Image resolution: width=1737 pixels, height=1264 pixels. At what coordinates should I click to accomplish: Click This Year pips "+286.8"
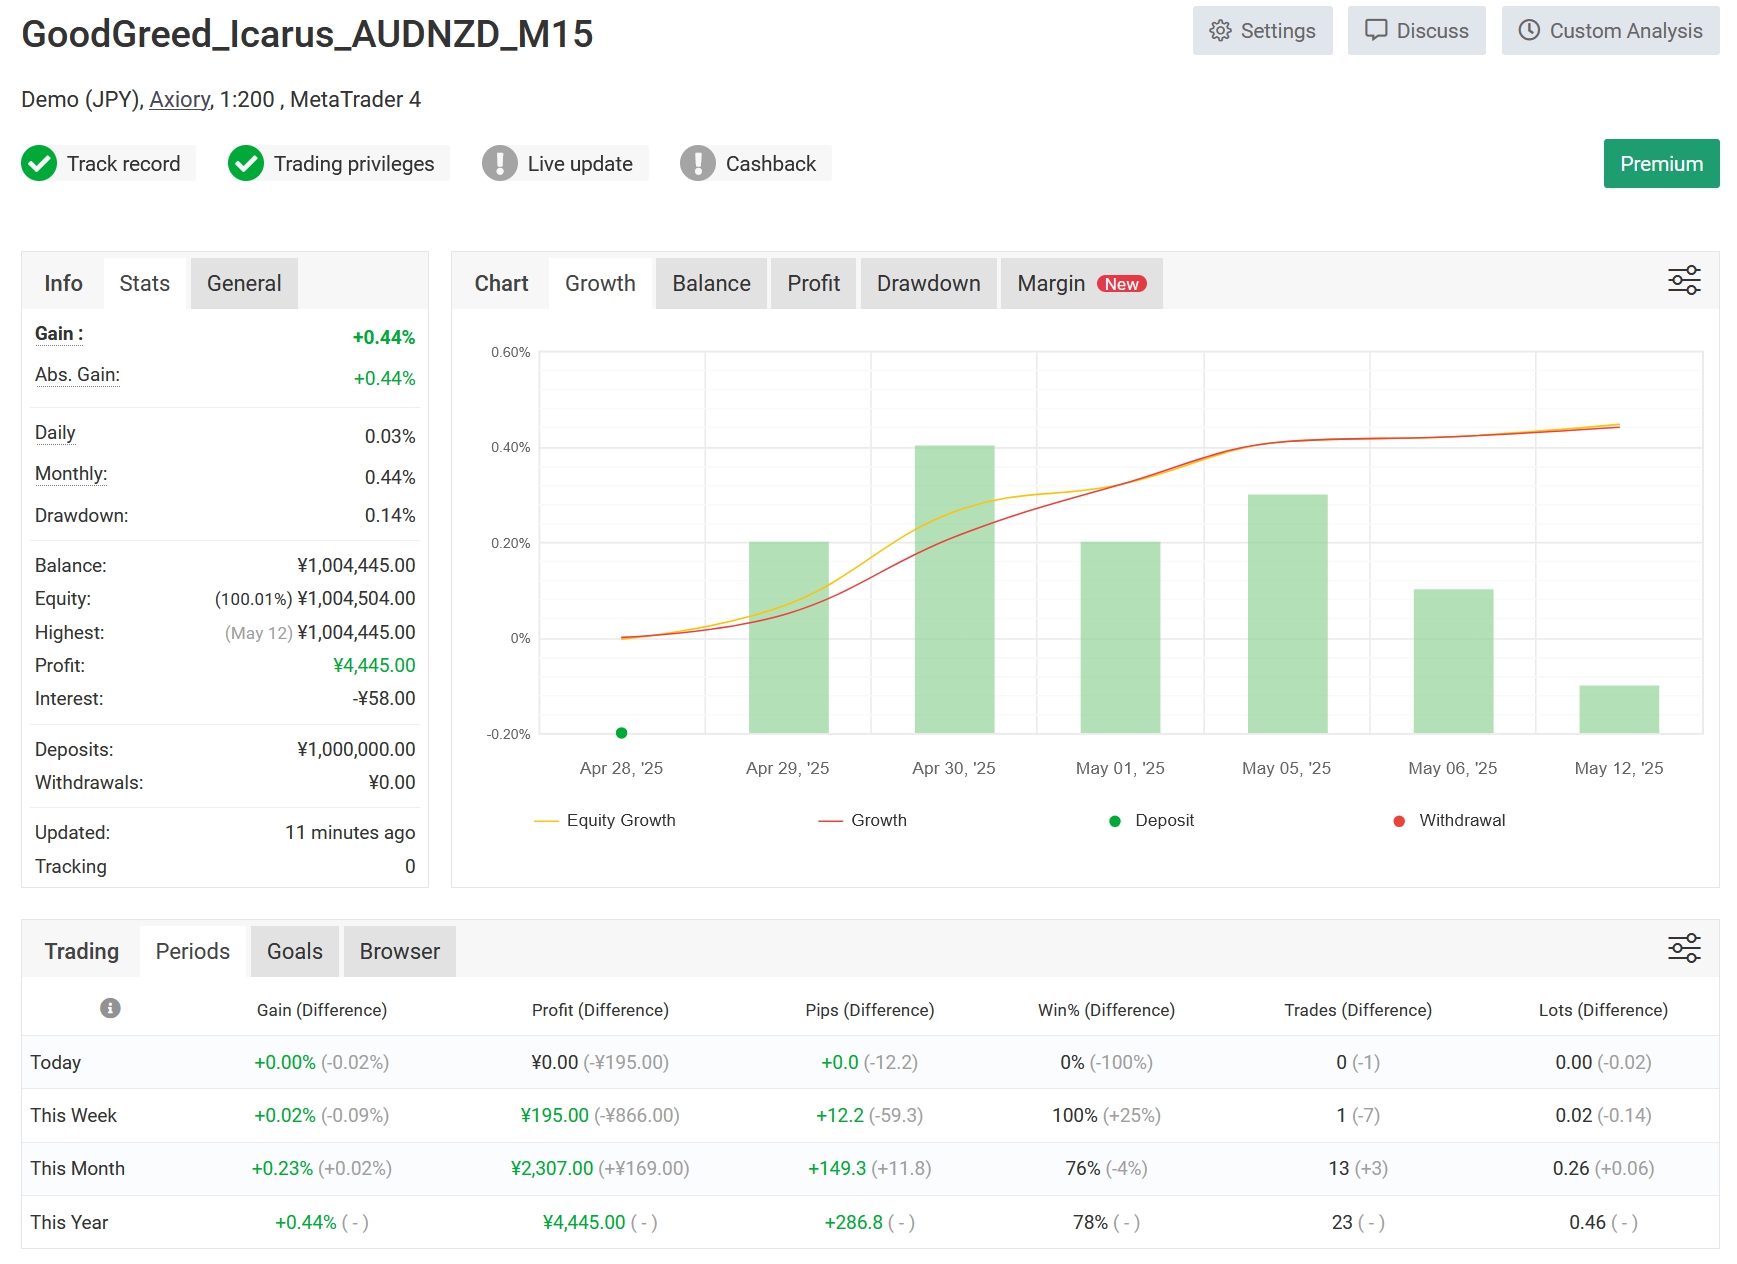pos(854,1223)
